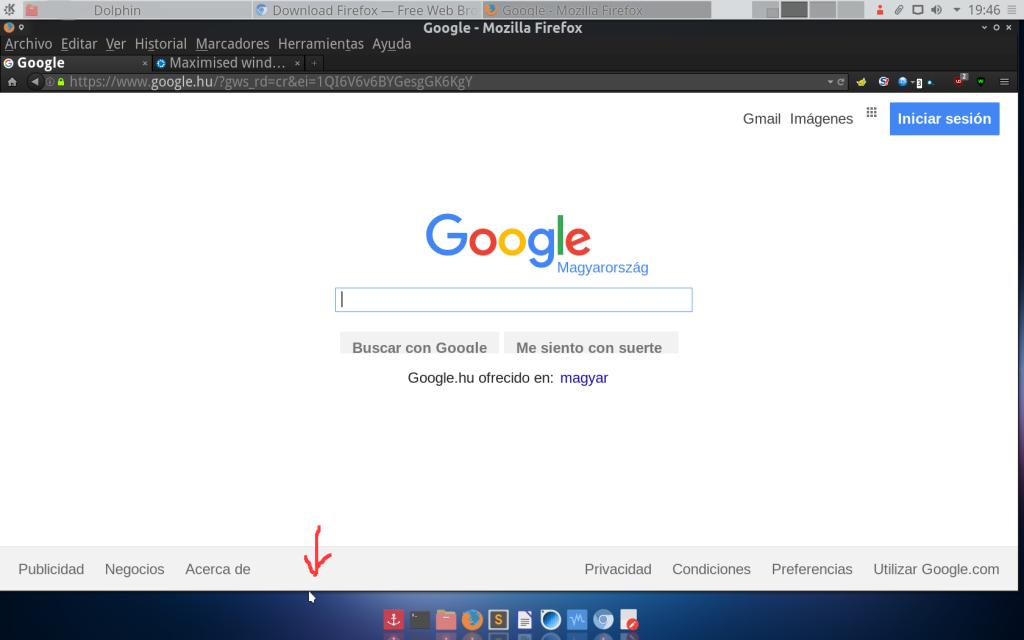Open the red anchor dock icon
1024x640 pixels.
394,620
